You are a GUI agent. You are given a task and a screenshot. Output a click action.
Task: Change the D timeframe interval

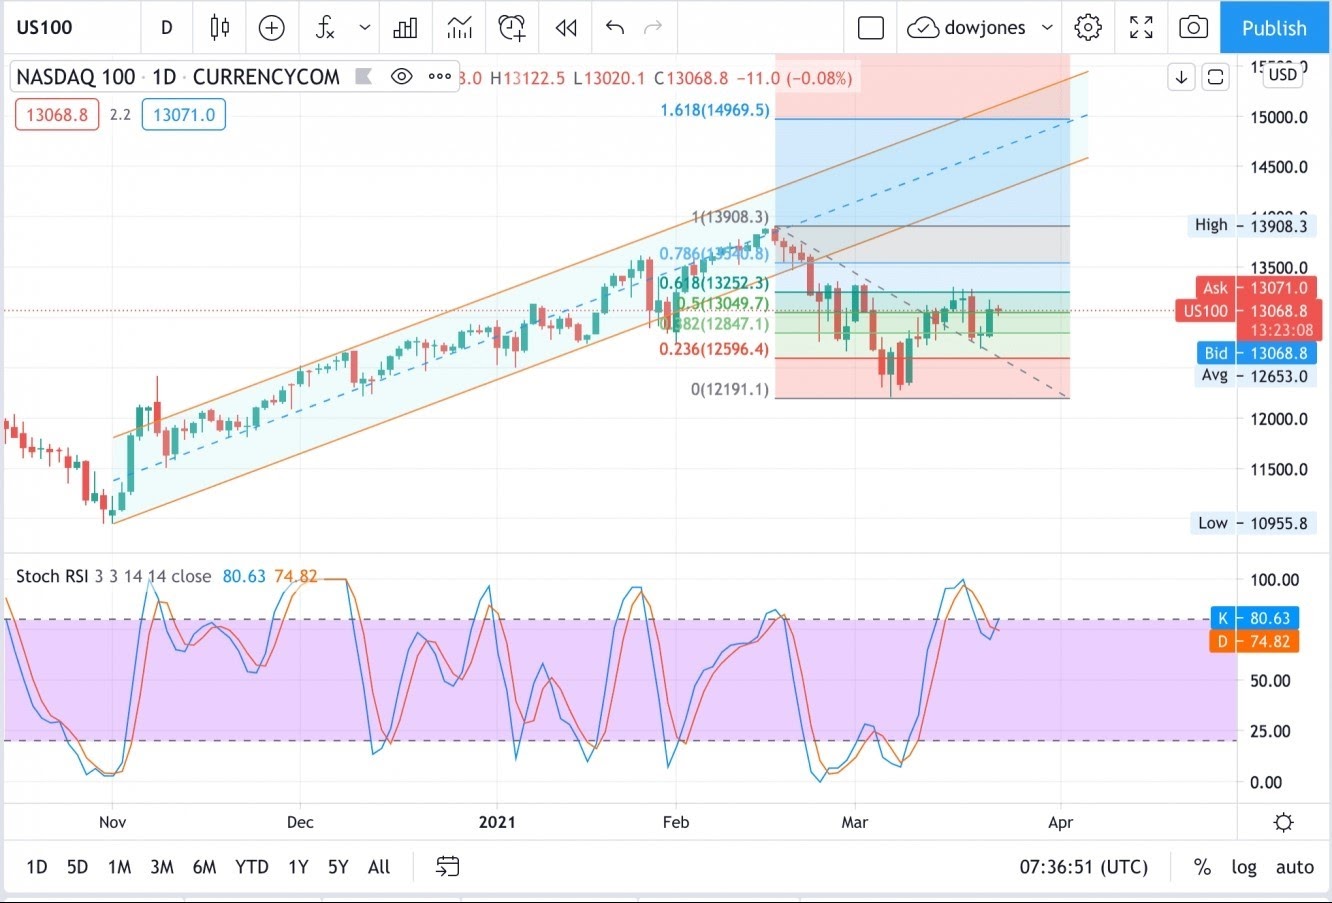pos(167,28)
